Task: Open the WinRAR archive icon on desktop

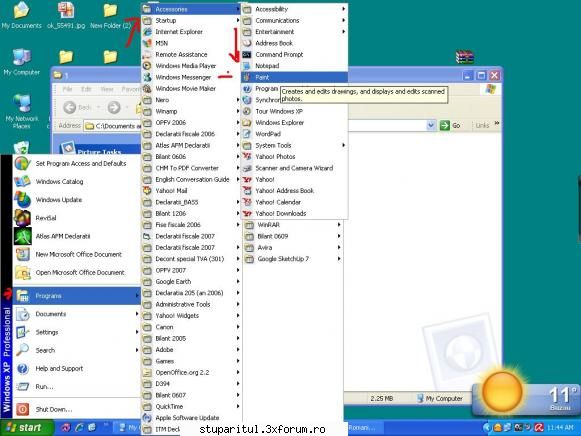Action: coord(465,57)
